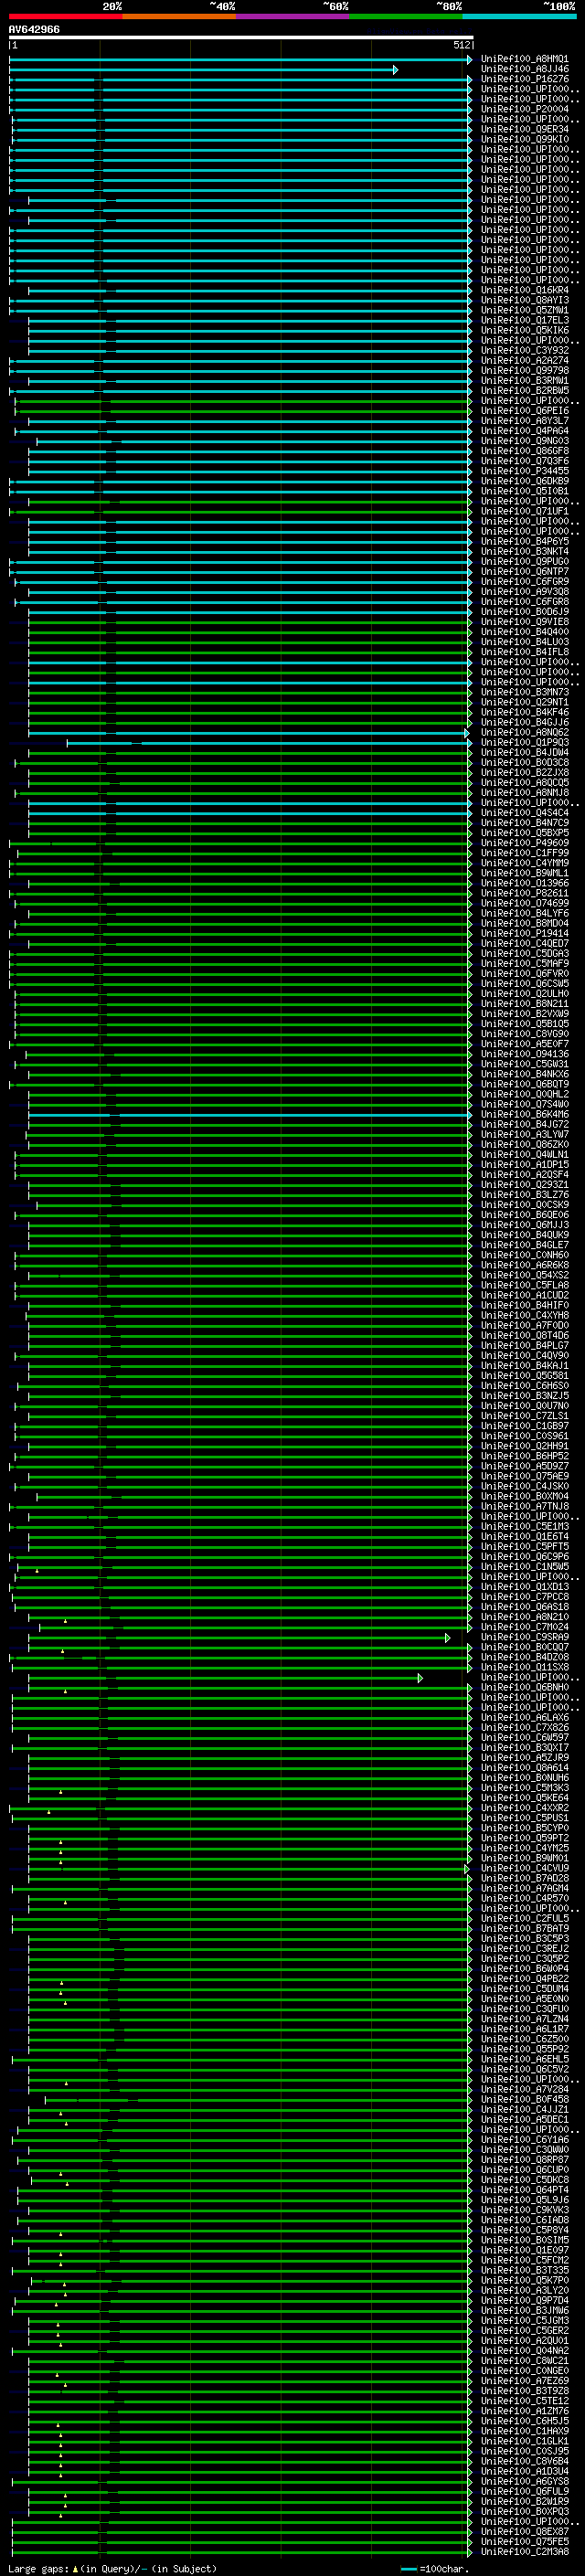Select label UniRef100_Q8EX87
Image resolution: width=585 pixels, height=2576 pixels.
524,2532
